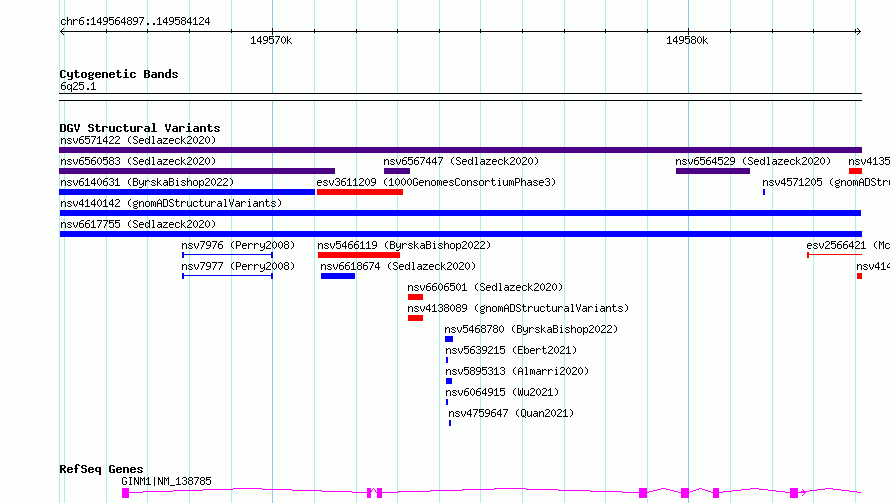Select label nsv4140142 (gnomADStructuralVariants)
The image size is (890, 503).
[171, 203]
